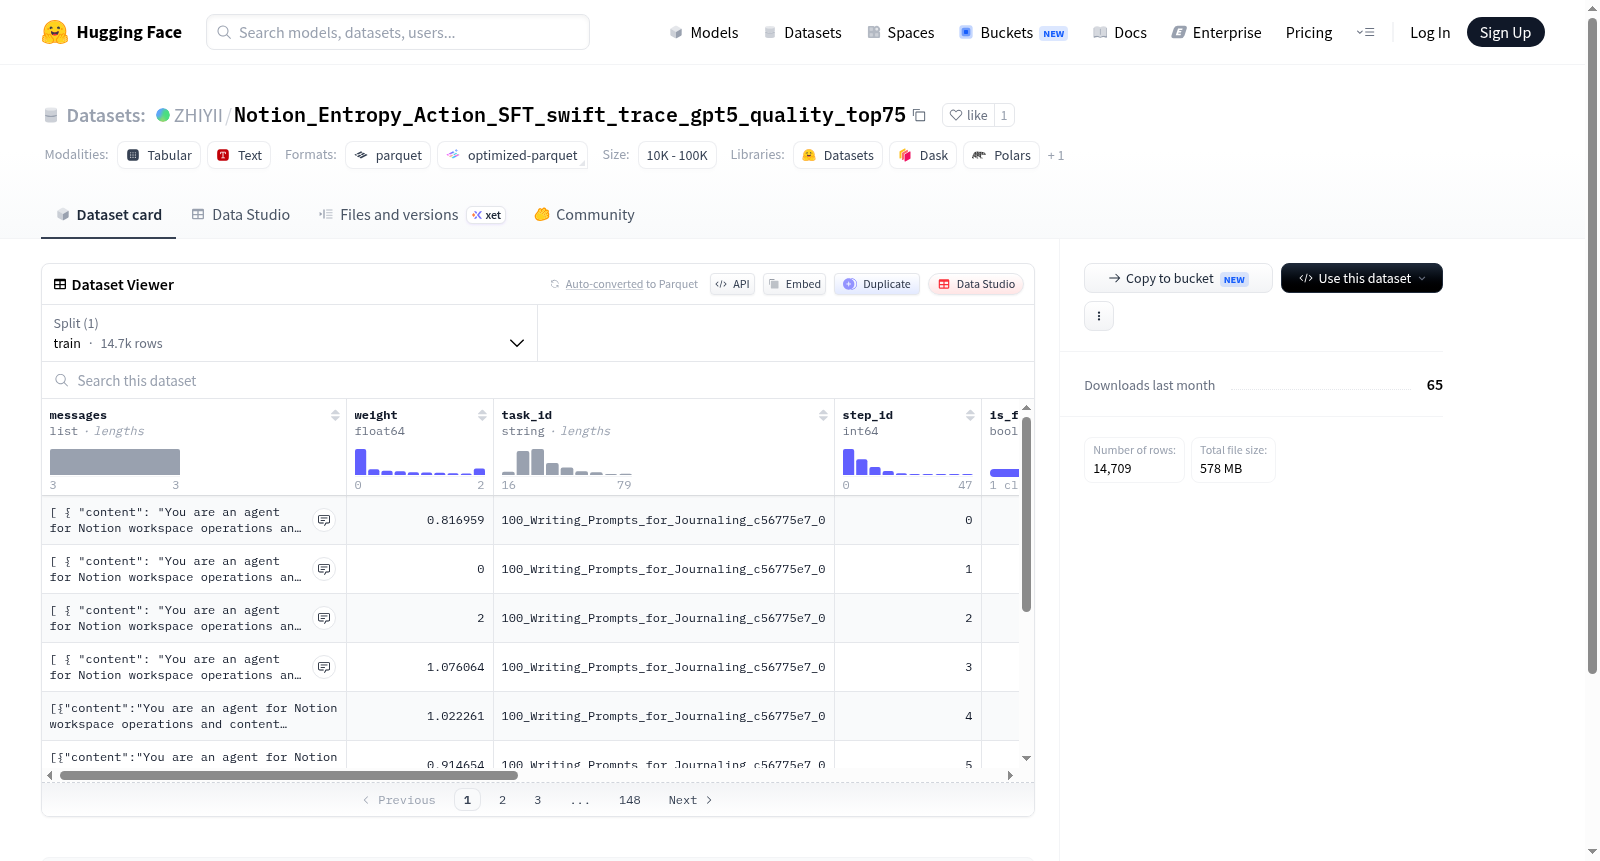Click the Log In link
Screen dimensions: 1600x861
click(x=1430, y=32)
